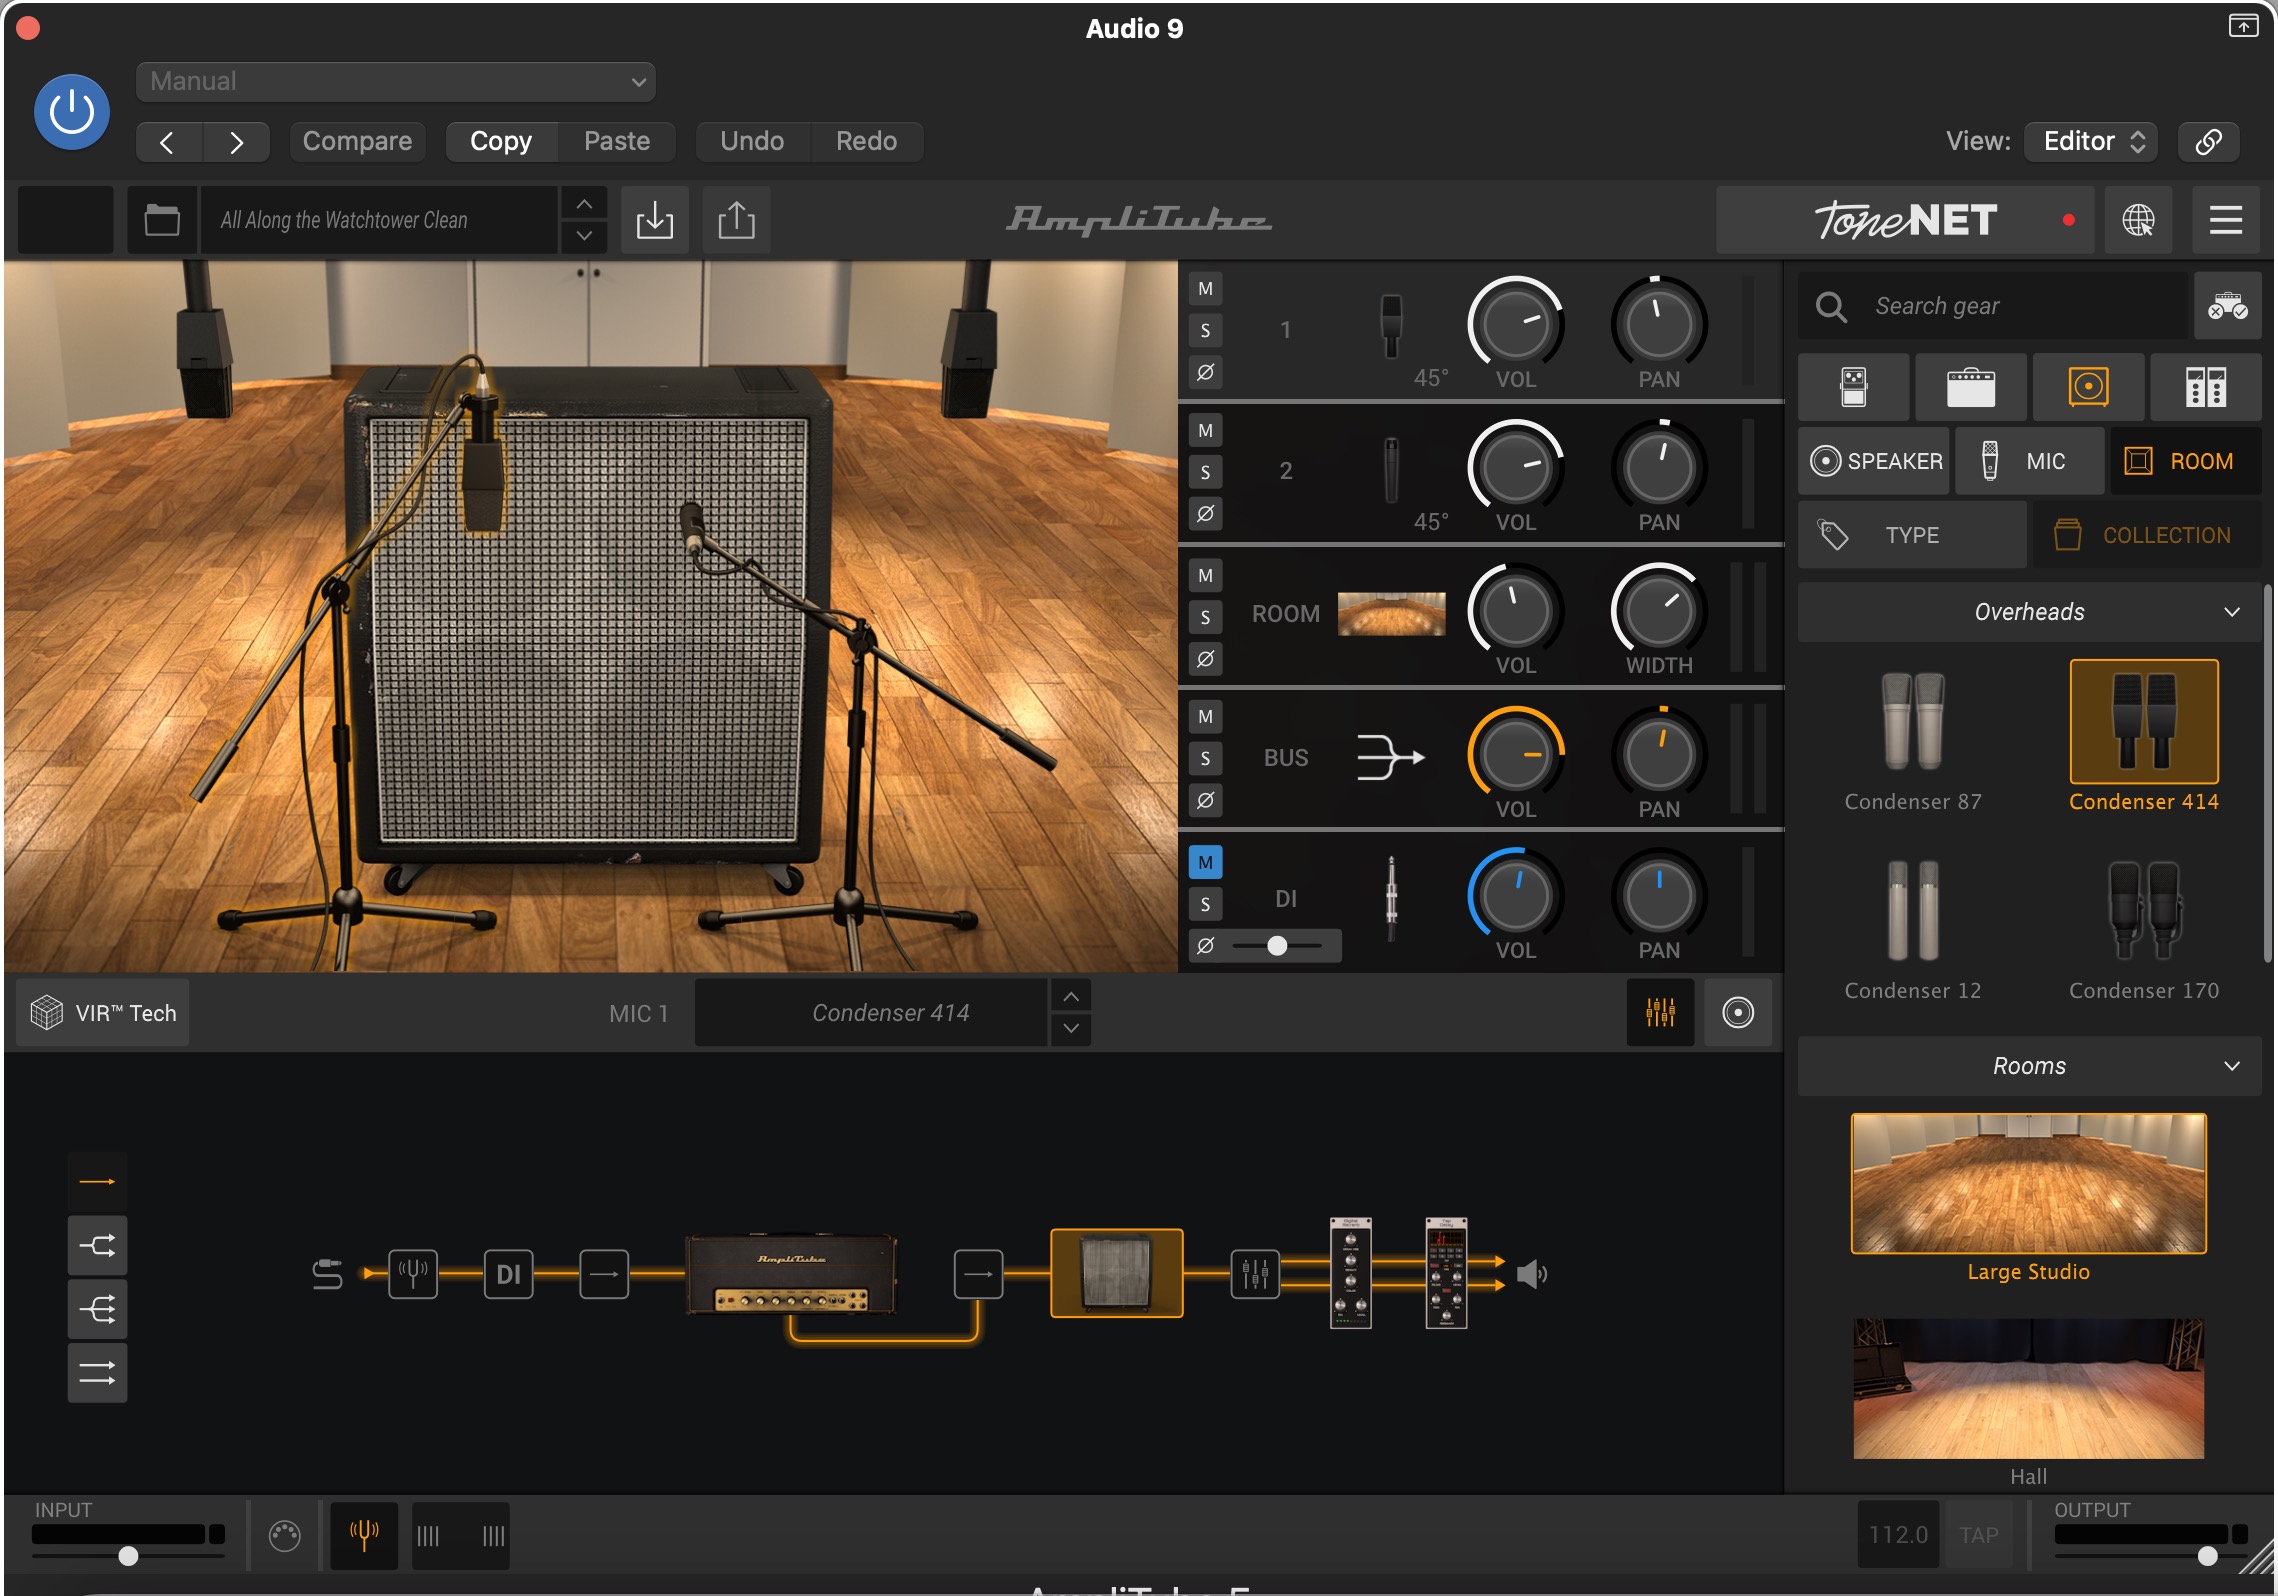Toggle the plugin power bypass button

pyautogui.click(x=72, y=112)
